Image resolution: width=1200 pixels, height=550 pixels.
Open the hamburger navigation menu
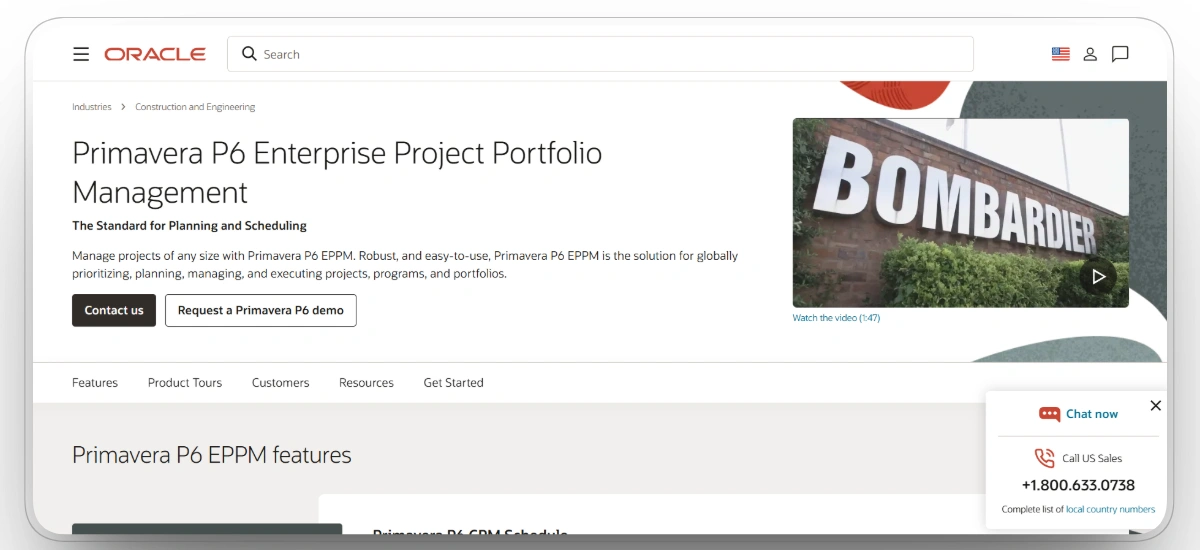pos(81,54)
